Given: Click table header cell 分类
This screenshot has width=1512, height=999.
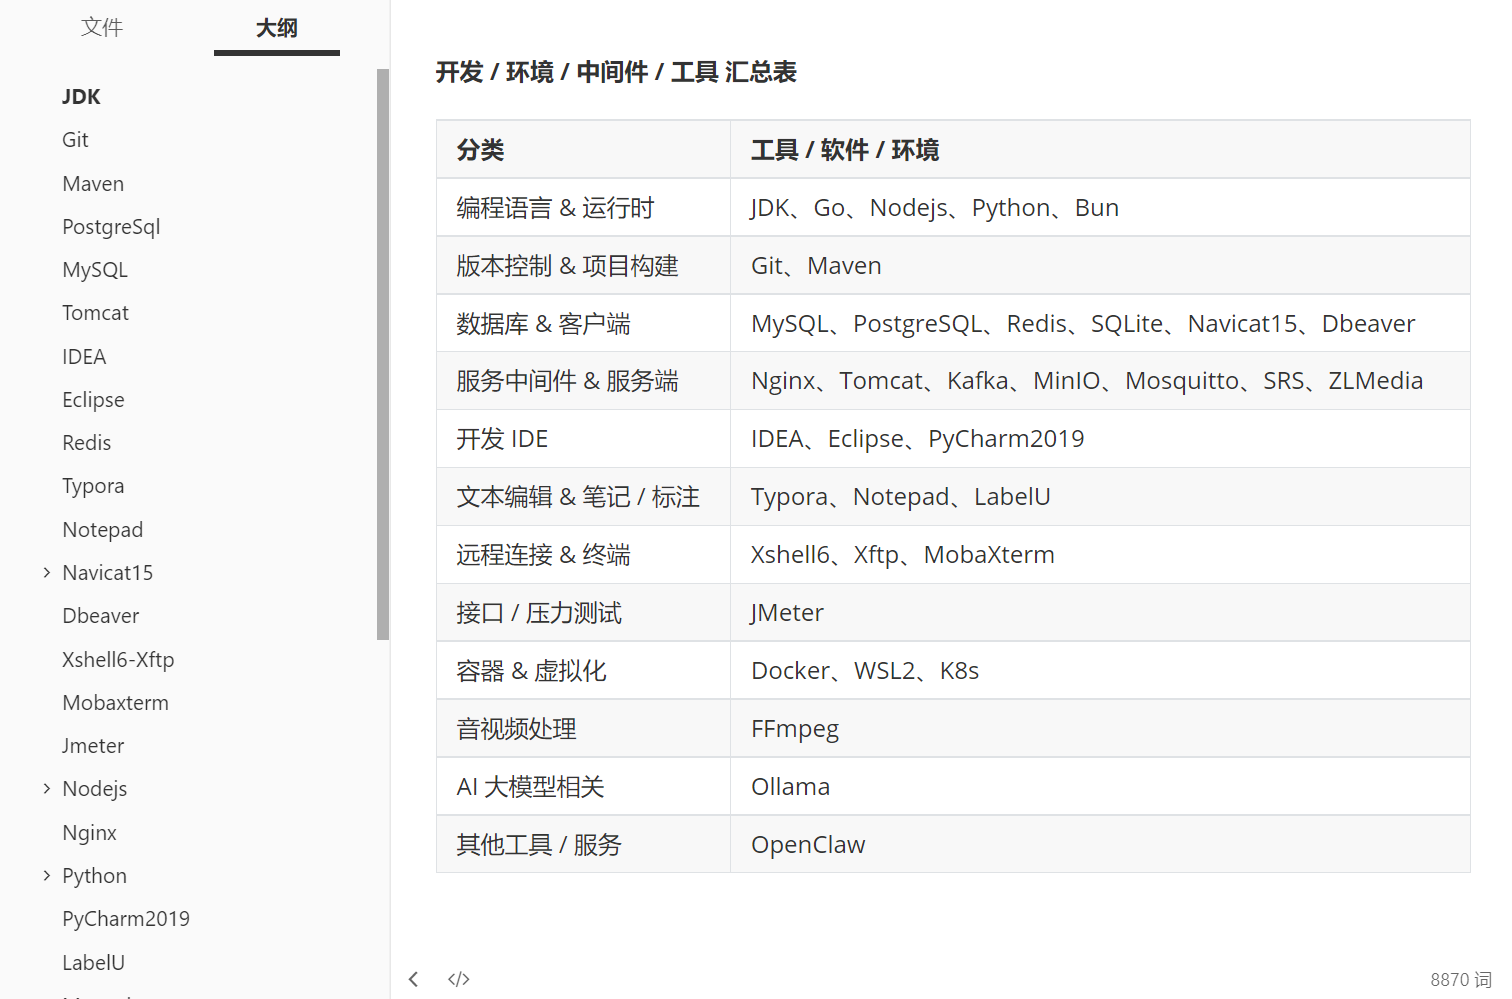Looking at the screenshot, I should tap(584, 150).
